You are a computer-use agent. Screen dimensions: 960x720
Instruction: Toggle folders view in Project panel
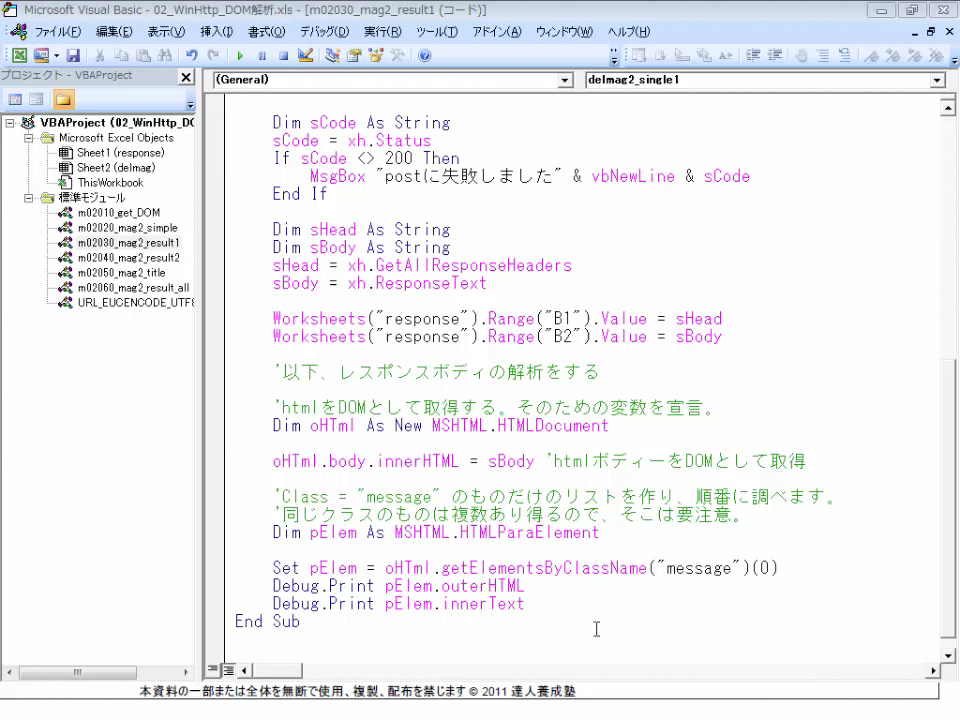(63, 100)
